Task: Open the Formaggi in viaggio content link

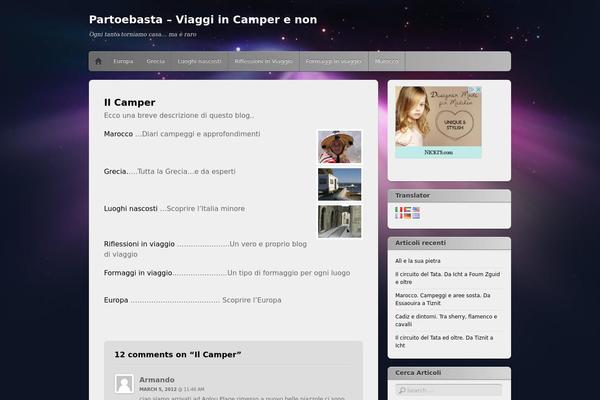Action: 138,273
